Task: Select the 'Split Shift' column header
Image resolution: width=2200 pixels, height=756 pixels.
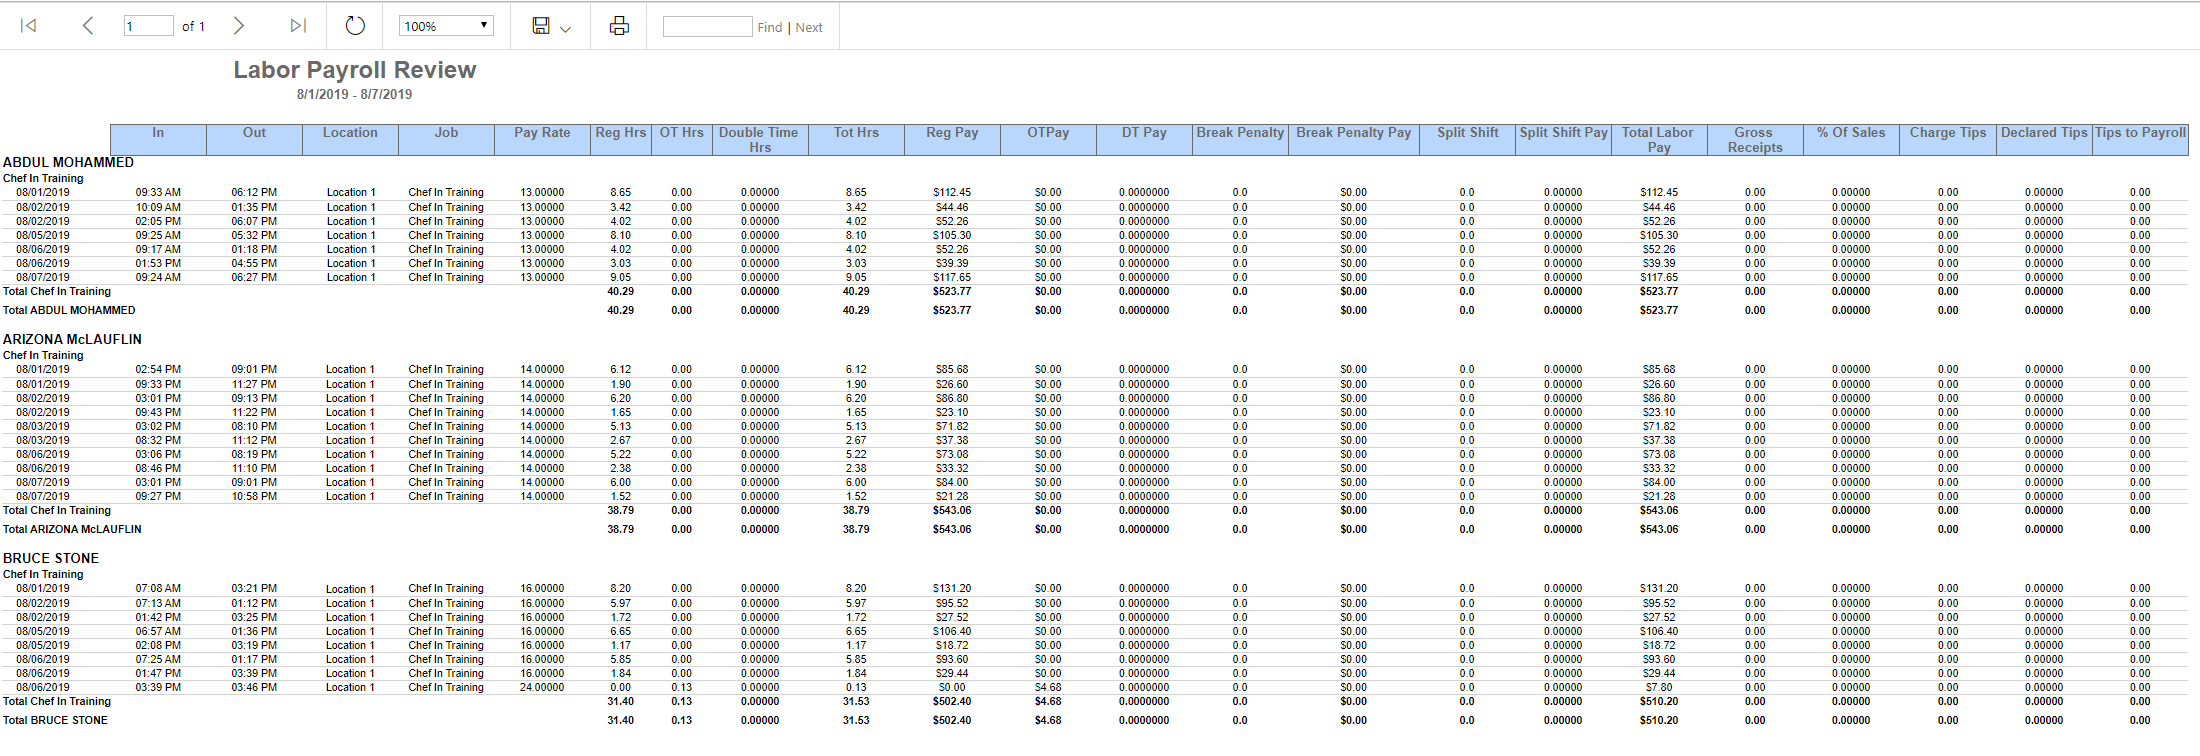Action: pyautogui.click(x=1467, y=140)
